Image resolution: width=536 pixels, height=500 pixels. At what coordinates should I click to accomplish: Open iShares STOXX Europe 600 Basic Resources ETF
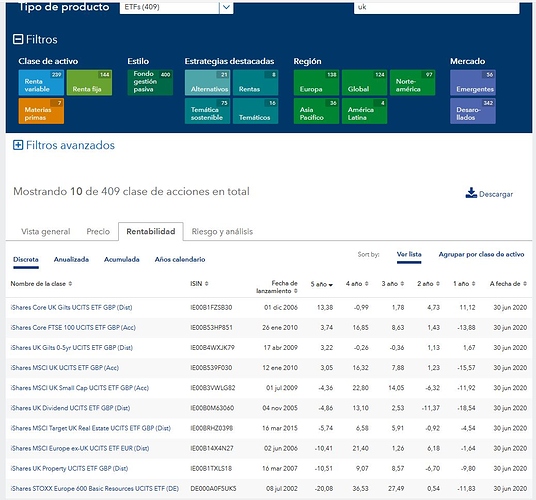(x=95, y=489)
